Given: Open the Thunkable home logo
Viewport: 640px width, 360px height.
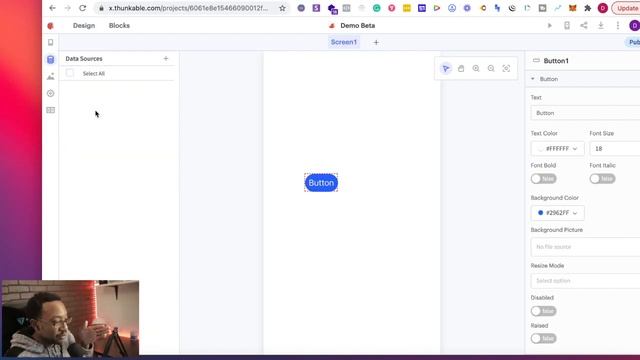Looking at the screenshot, I should (51, 26).
